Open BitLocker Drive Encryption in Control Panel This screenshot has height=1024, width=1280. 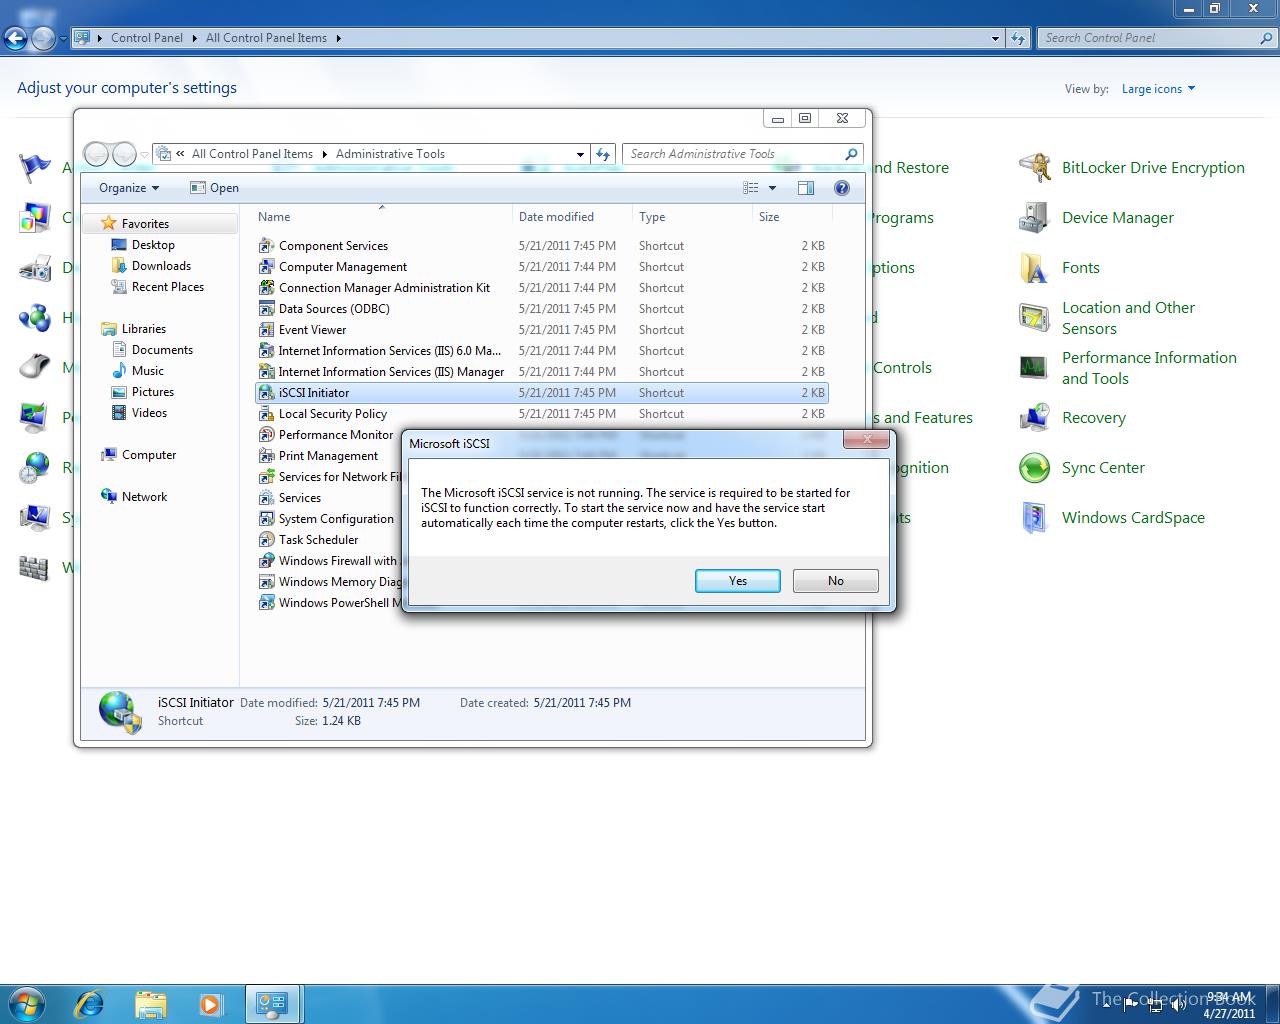click(1034, 168)
